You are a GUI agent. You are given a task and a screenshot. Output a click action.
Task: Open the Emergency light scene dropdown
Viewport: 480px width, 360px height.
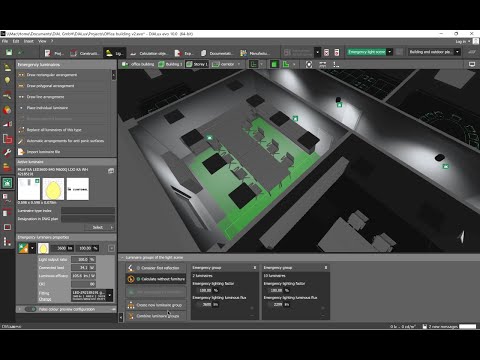pyautogui.click(x=389, y=52)
